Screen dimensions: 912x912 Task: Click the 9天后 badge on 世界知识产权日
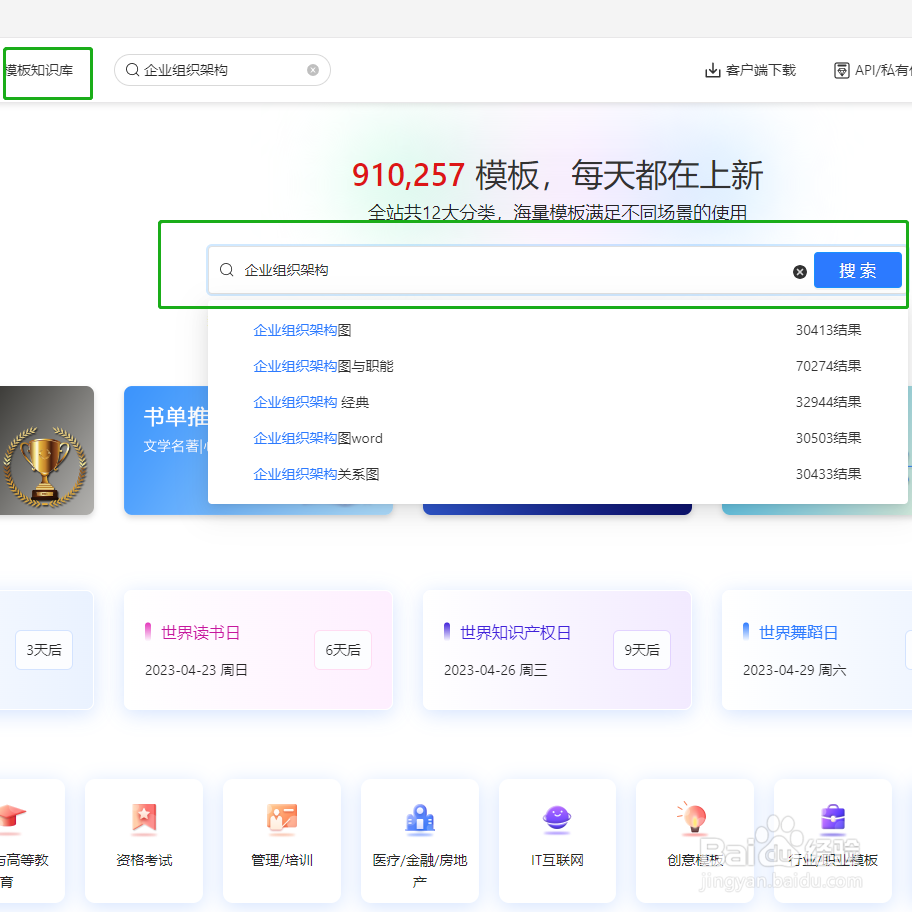click(x=642, y=650)
